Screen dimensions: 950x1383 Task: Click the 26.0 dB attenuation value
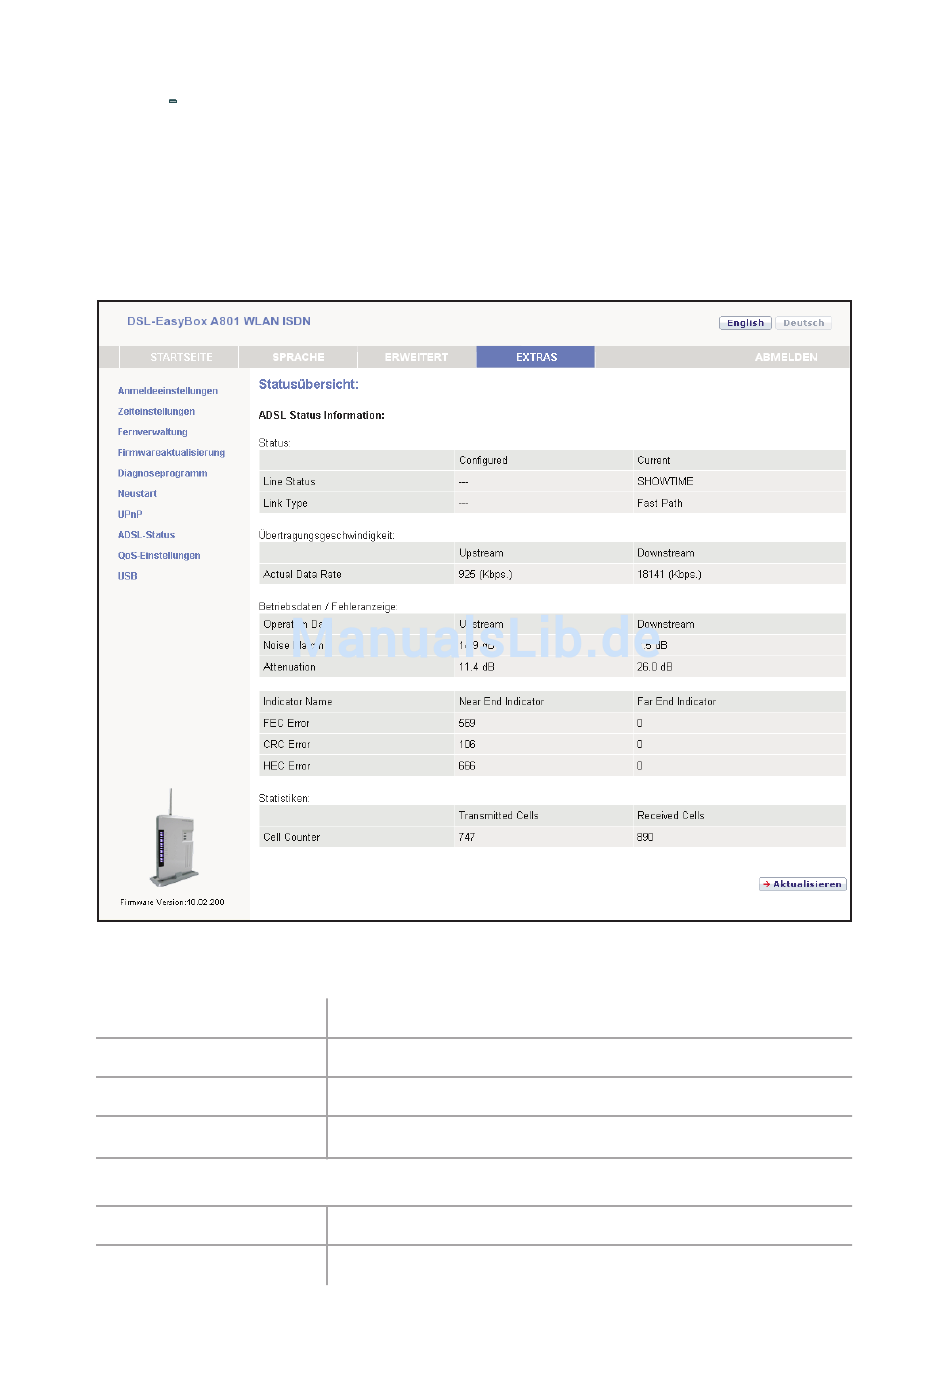click(654, 667)
